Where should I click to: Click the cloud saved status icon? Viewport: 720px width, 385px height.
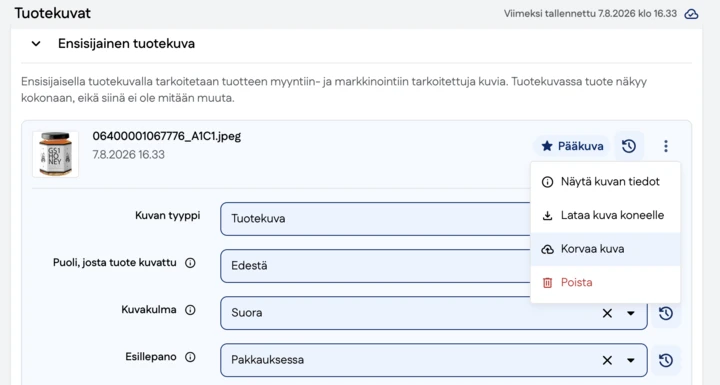[x=691, y=14]
